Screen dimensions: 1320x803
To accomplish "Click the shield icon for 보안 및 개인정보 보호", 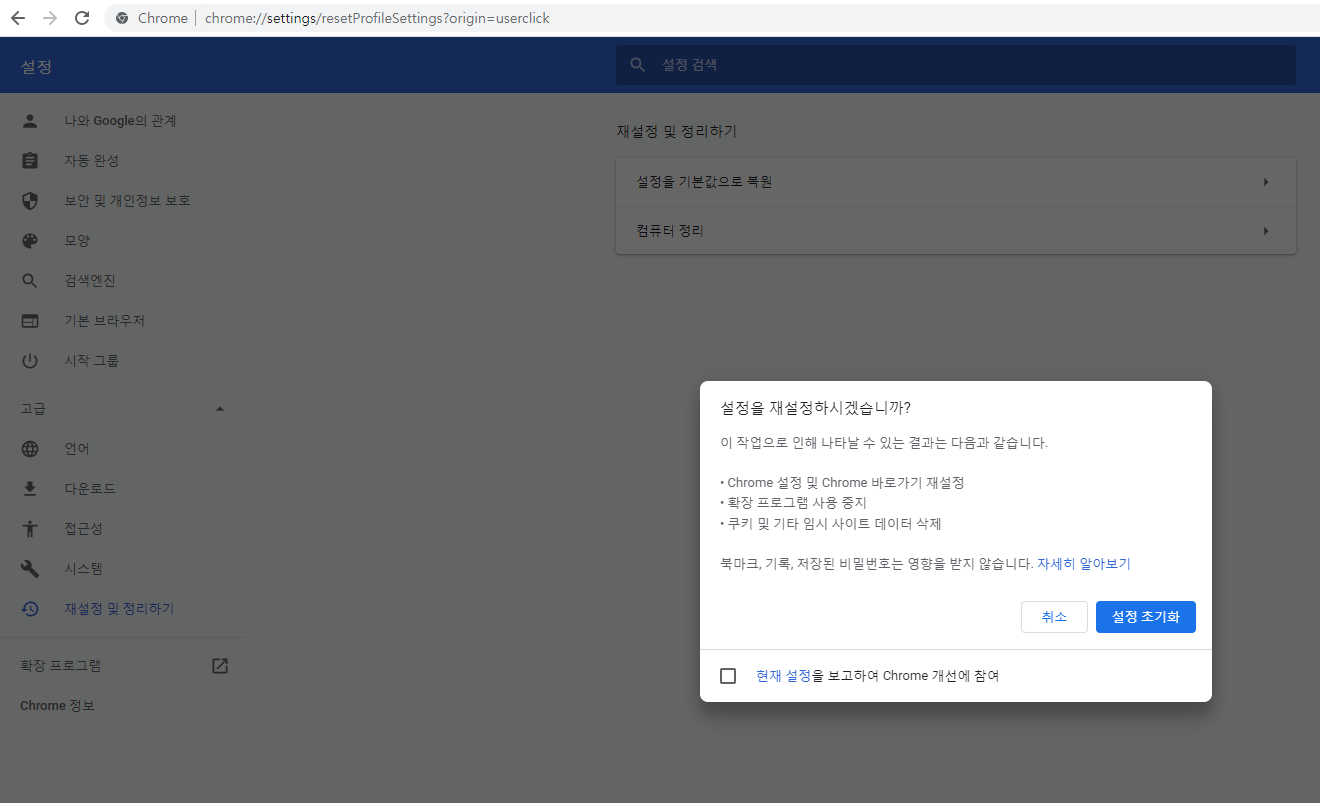I will click(x=30, y=201).
